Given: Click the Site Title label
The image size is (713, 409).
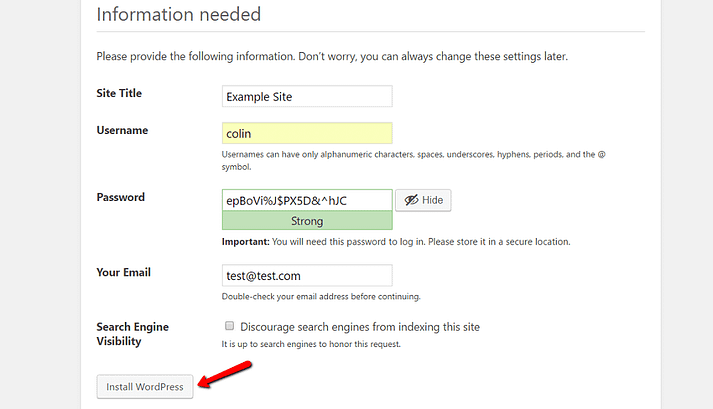Looking at the screenshot, I should tap(119, 93).
